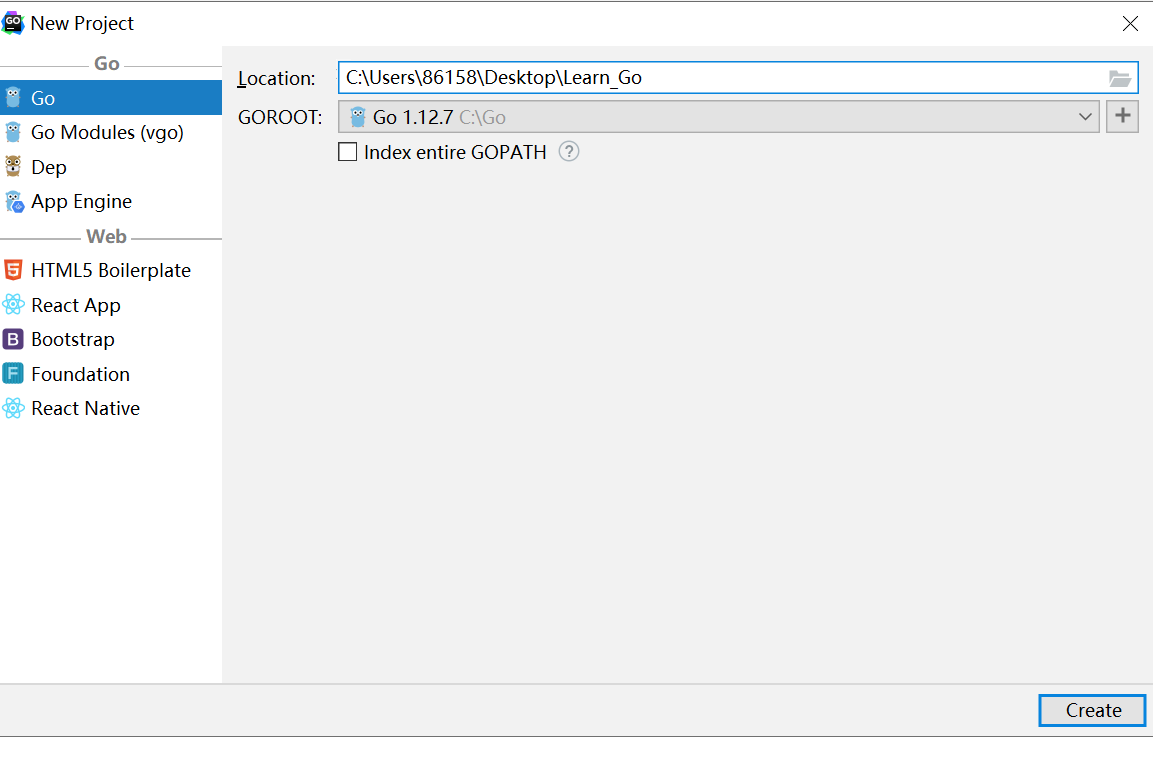Select Go Modules (vgo) project type
Viewport: 1153px width, 764px height.
(110, 132)
